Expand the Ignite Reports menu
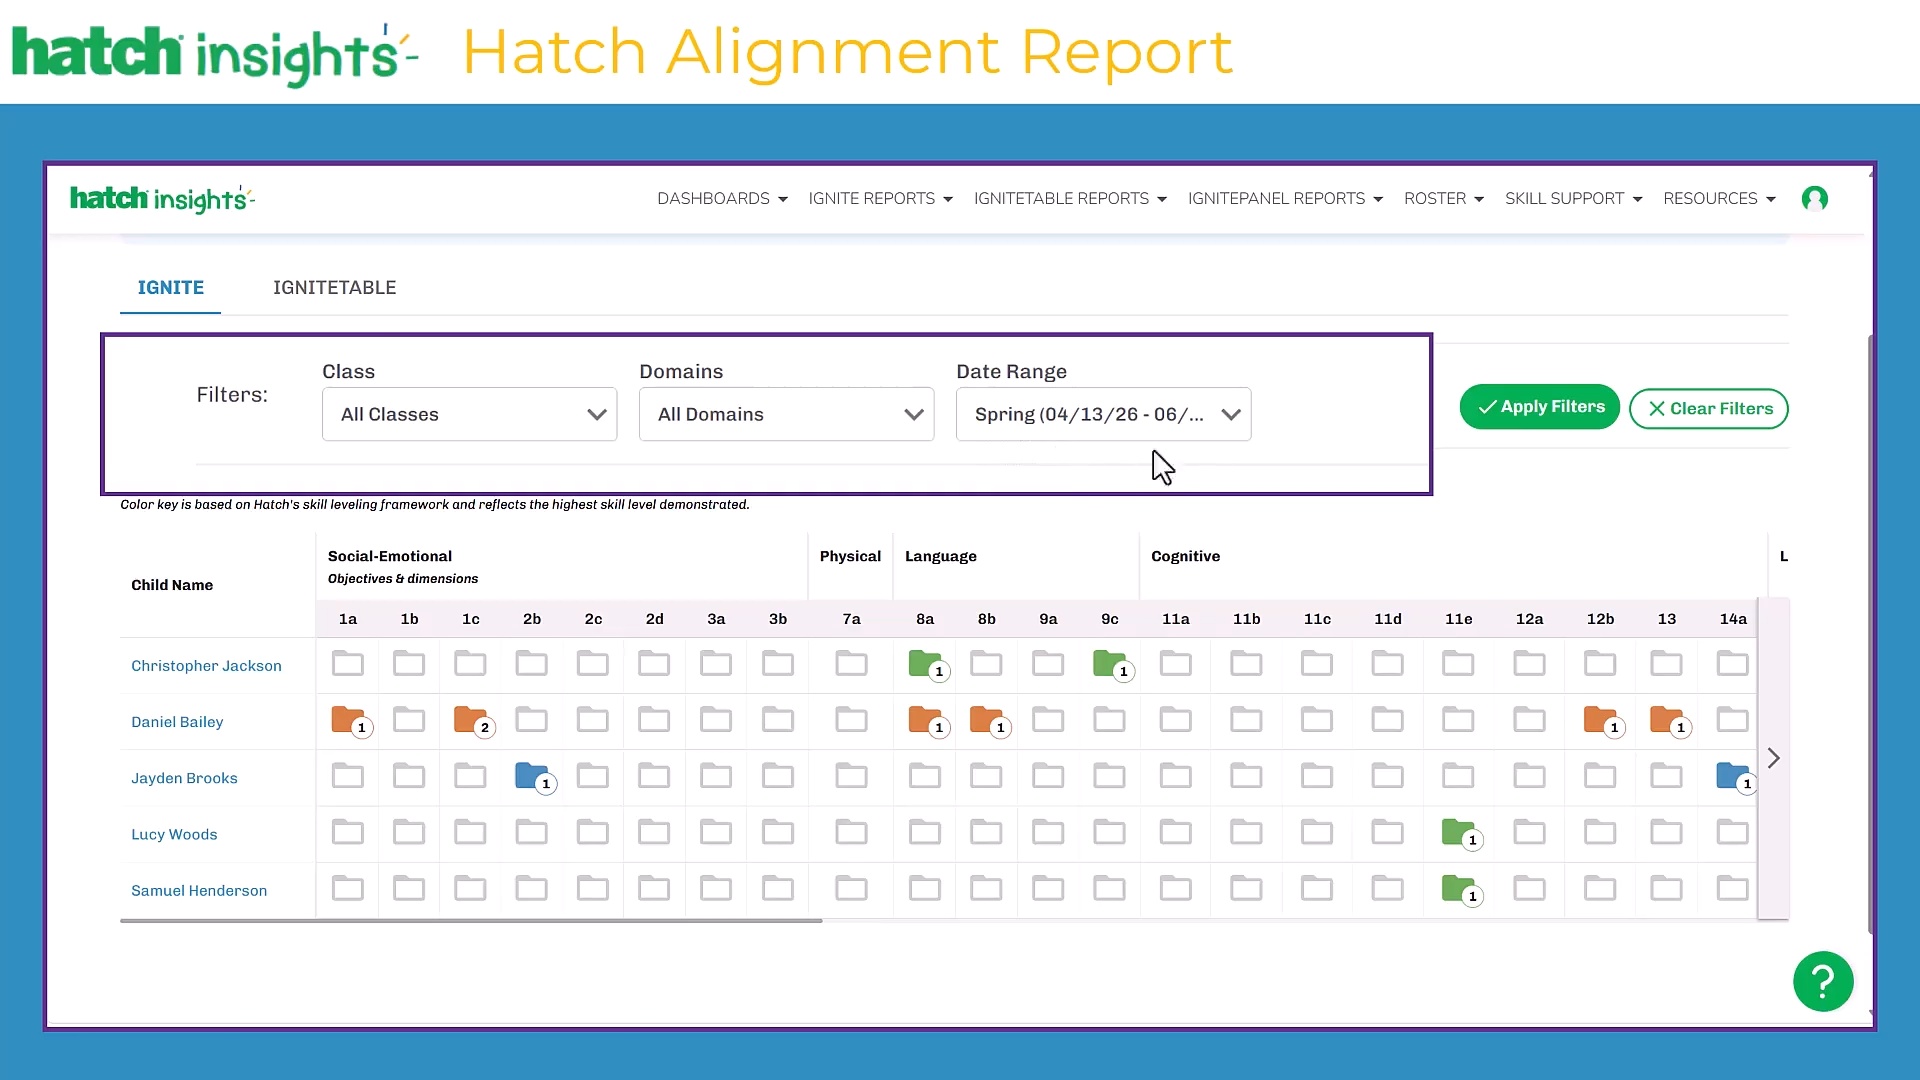This screenshot has height=1080, width=1920. (880, 199)
